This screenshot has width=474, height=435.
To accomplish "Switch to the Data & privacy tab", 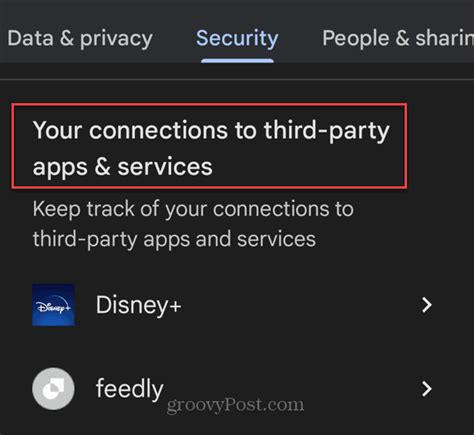I will coord(80,38).
